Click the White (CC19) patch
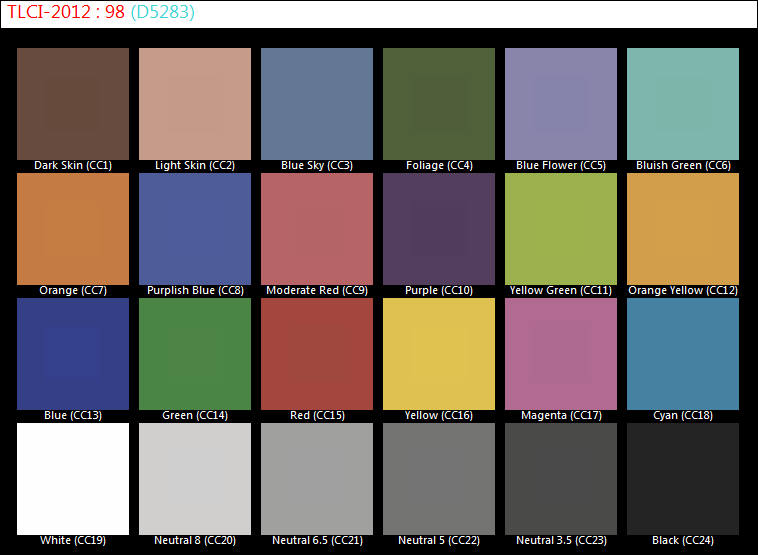This screenshot has width=758, height=555. (x=73, y=478)
